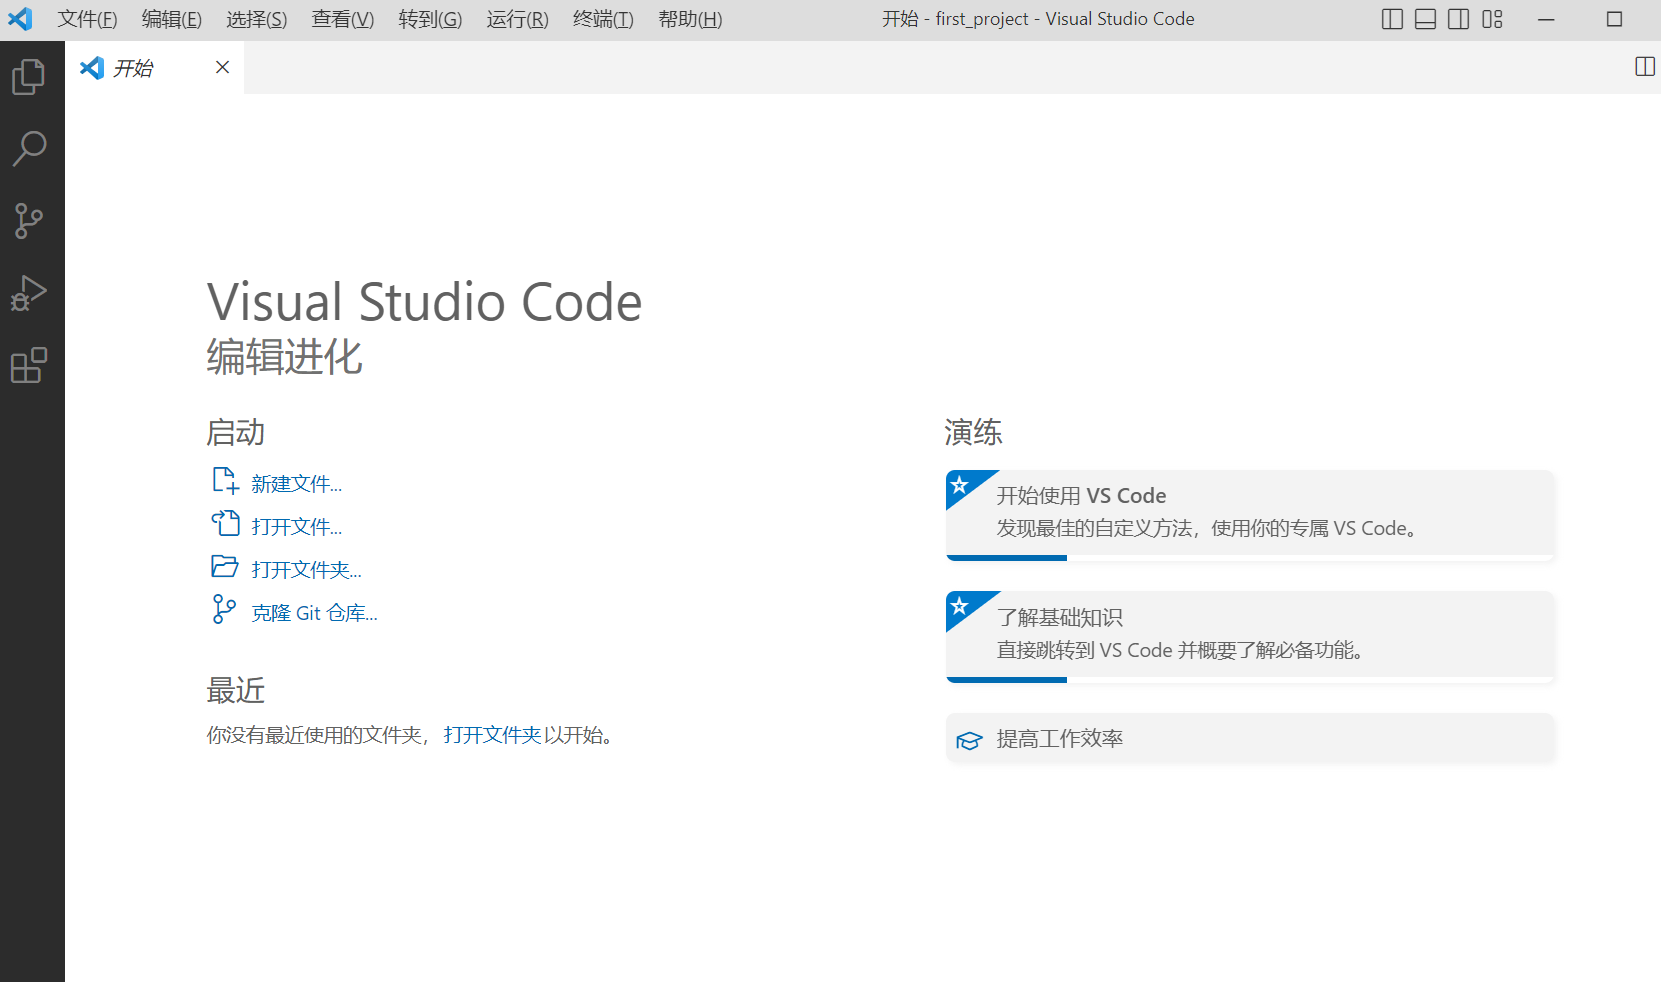The image size is (1661, 982).
Task: Click the graduation cap icon on 提高工作效率
Action: tap(969, 741)
